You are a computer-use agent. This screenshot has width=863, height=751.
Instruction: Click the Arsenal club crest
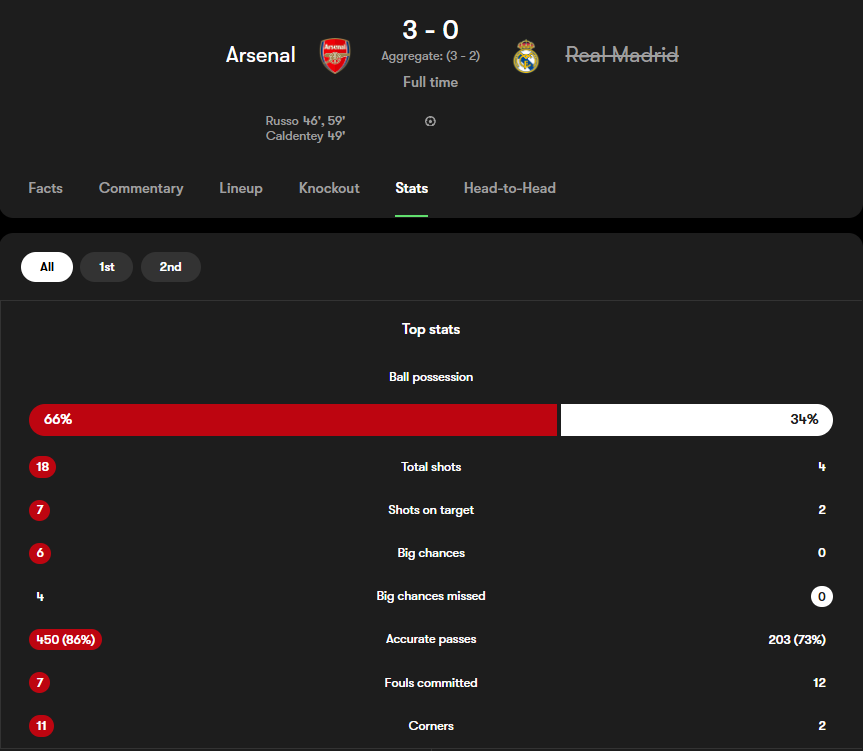335,56
